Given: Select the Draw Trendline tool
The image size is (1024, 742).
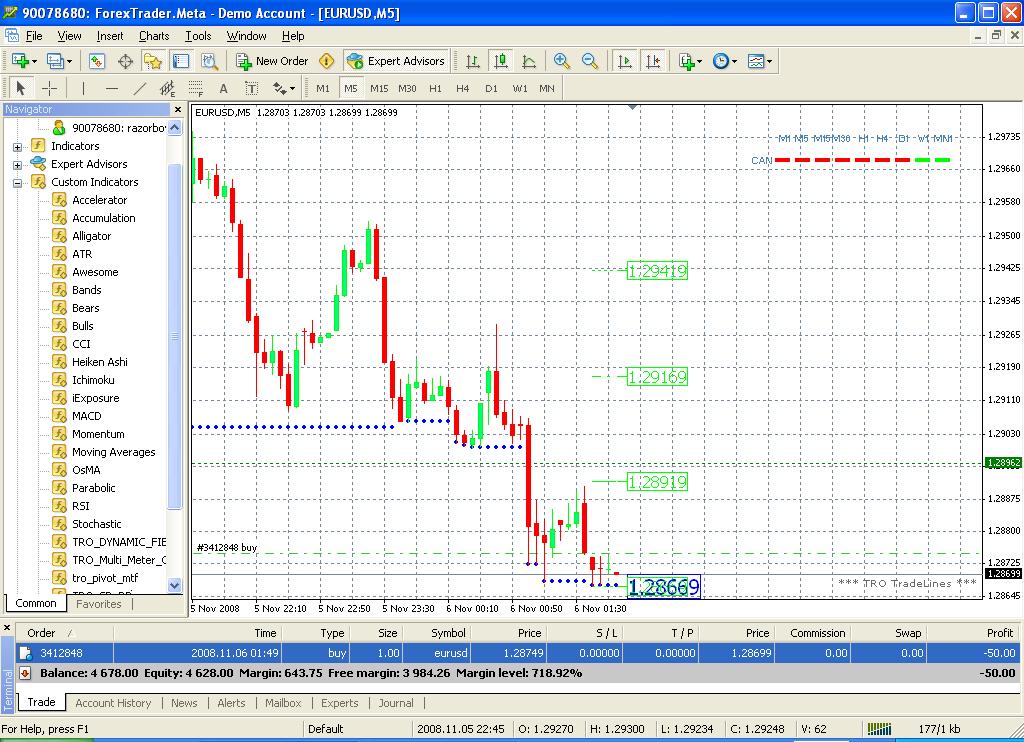Looking at the screenshot, I should (x=138, y=88).
